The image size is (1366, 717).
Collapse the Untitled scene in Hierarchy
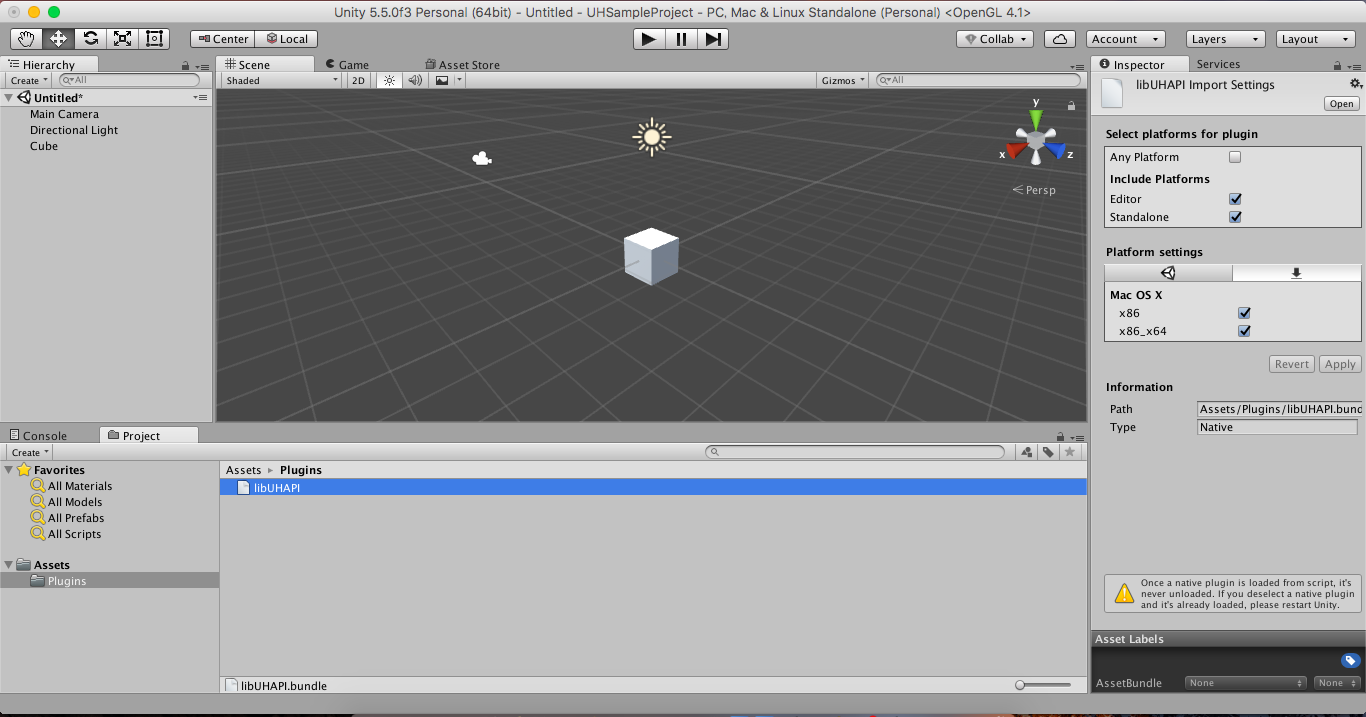(x=9, y=98)
